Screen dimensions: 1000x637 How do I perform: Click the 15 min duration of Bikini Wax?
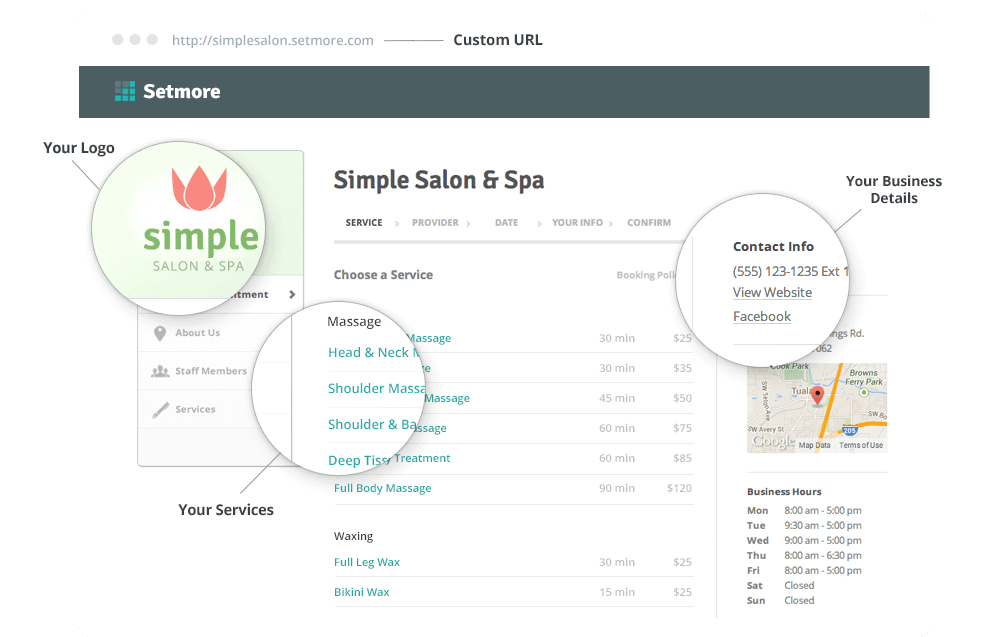point(617,592)
